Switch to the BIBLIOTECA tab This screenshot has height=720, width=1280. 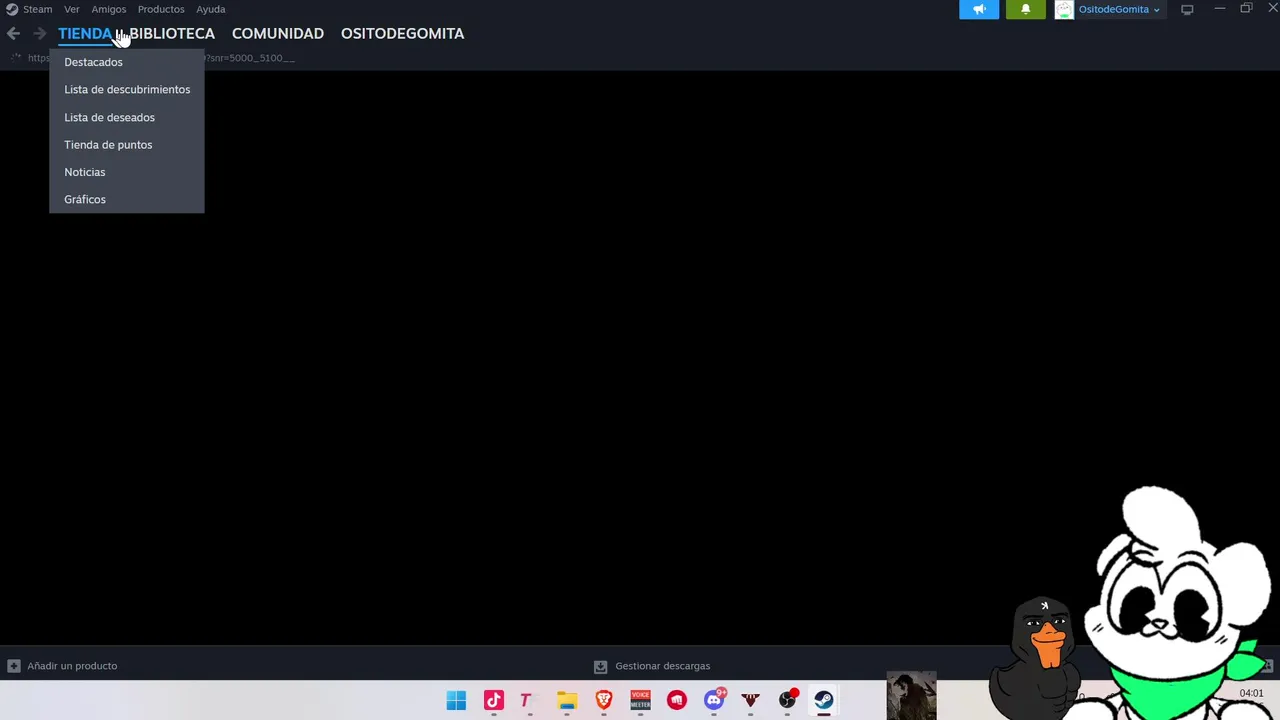click(x=172, y=33)
